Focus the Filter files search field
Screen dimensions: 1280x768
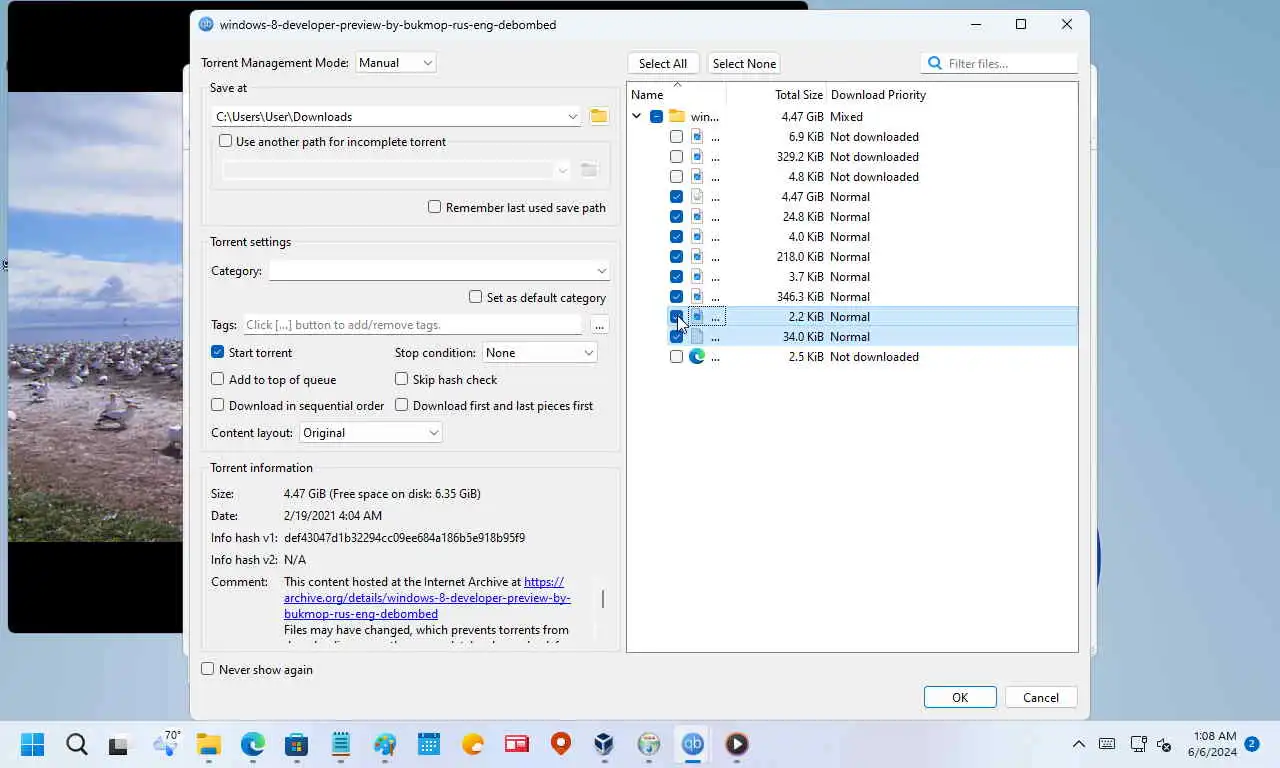(999, 63)
